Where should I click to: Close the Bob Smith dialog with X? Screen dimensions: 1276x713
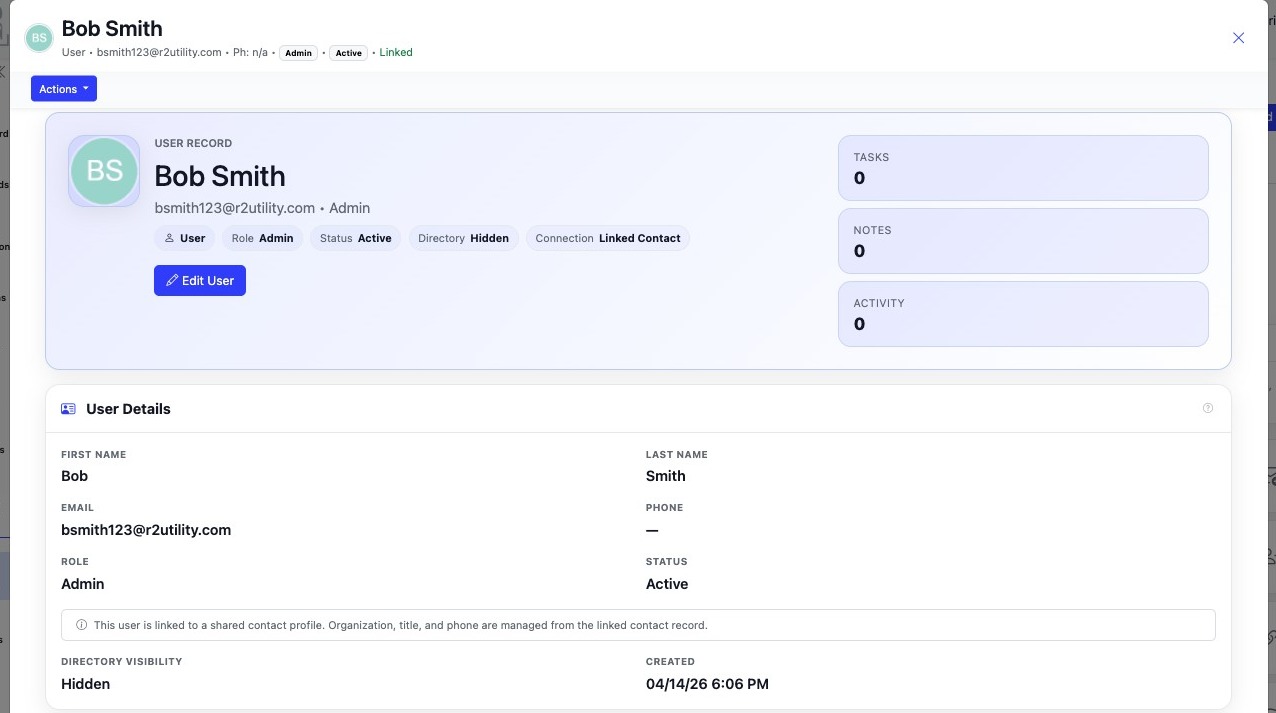[x=1238, y=38]
